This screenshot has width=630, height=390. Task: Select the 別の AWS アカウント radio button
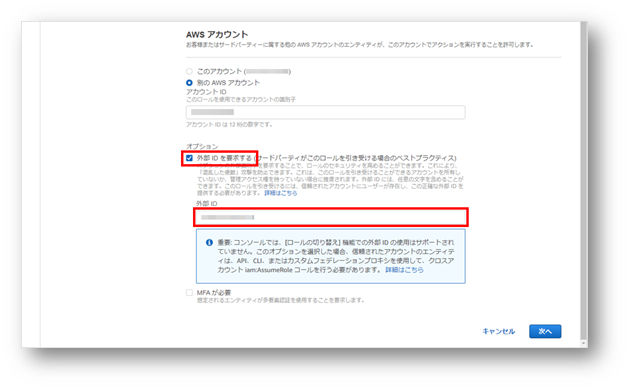tap(189, 83)
